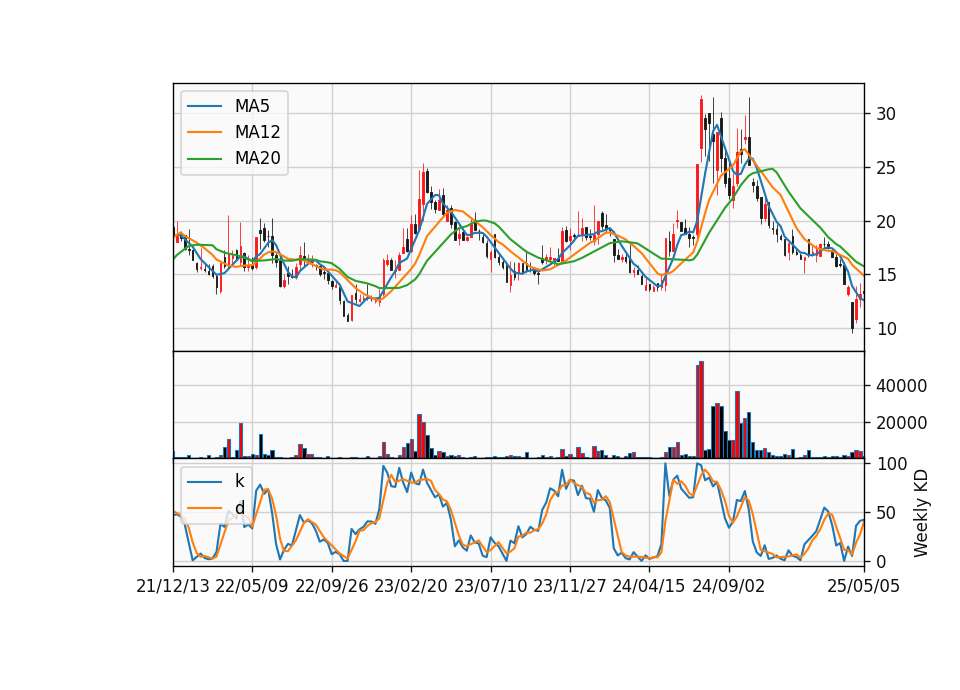Click the volume axis value 40000
The height and width of the screenshot is (690, 960).
click(x=901, y=386)
